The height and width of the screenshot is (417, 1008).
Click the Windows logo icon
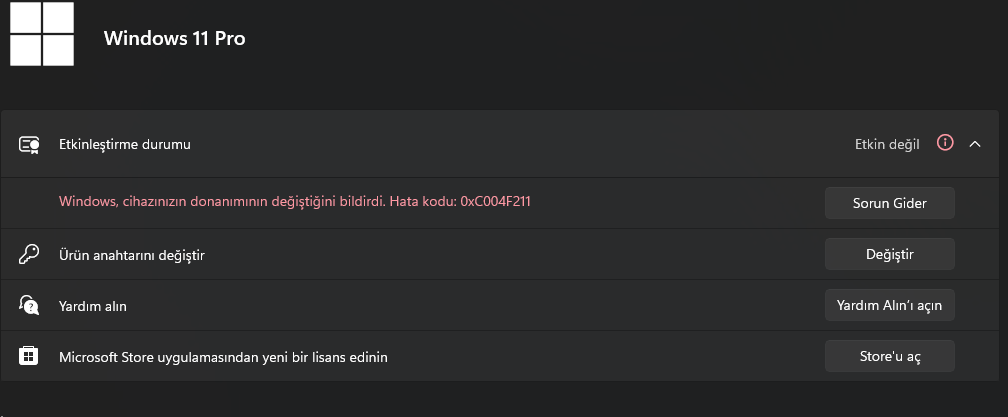click(42, 33)
